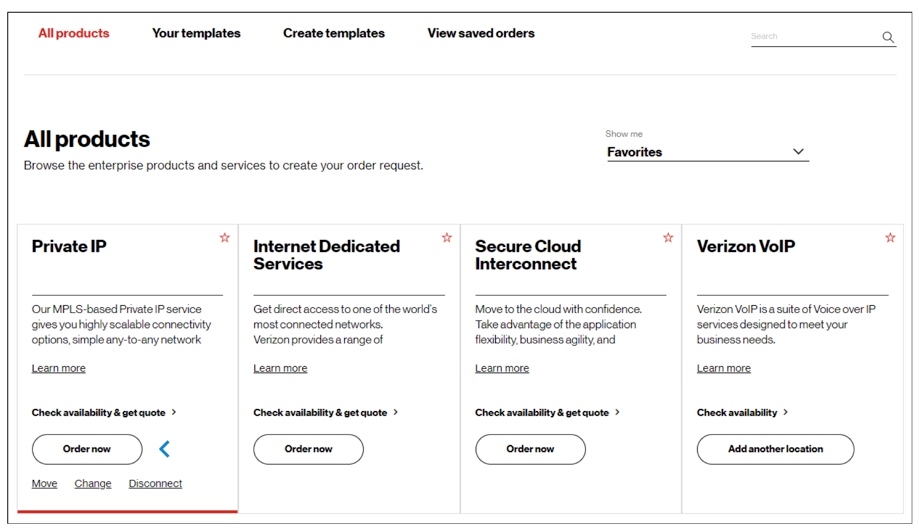Click the search magnifier icon
The image size is (919, 532).
click(887, 37)
